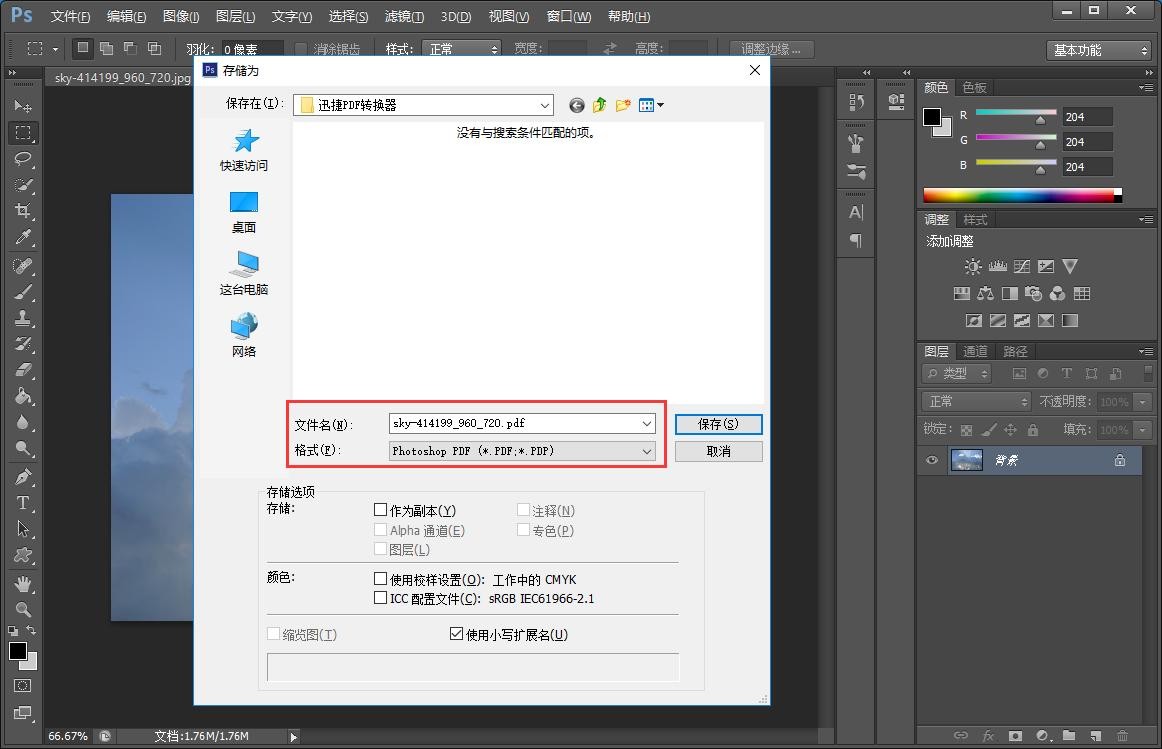The height and width of the screenshot is (749, 1162).
Task: Click the 取消 (Cancel) button
Action: coord(718,451)
